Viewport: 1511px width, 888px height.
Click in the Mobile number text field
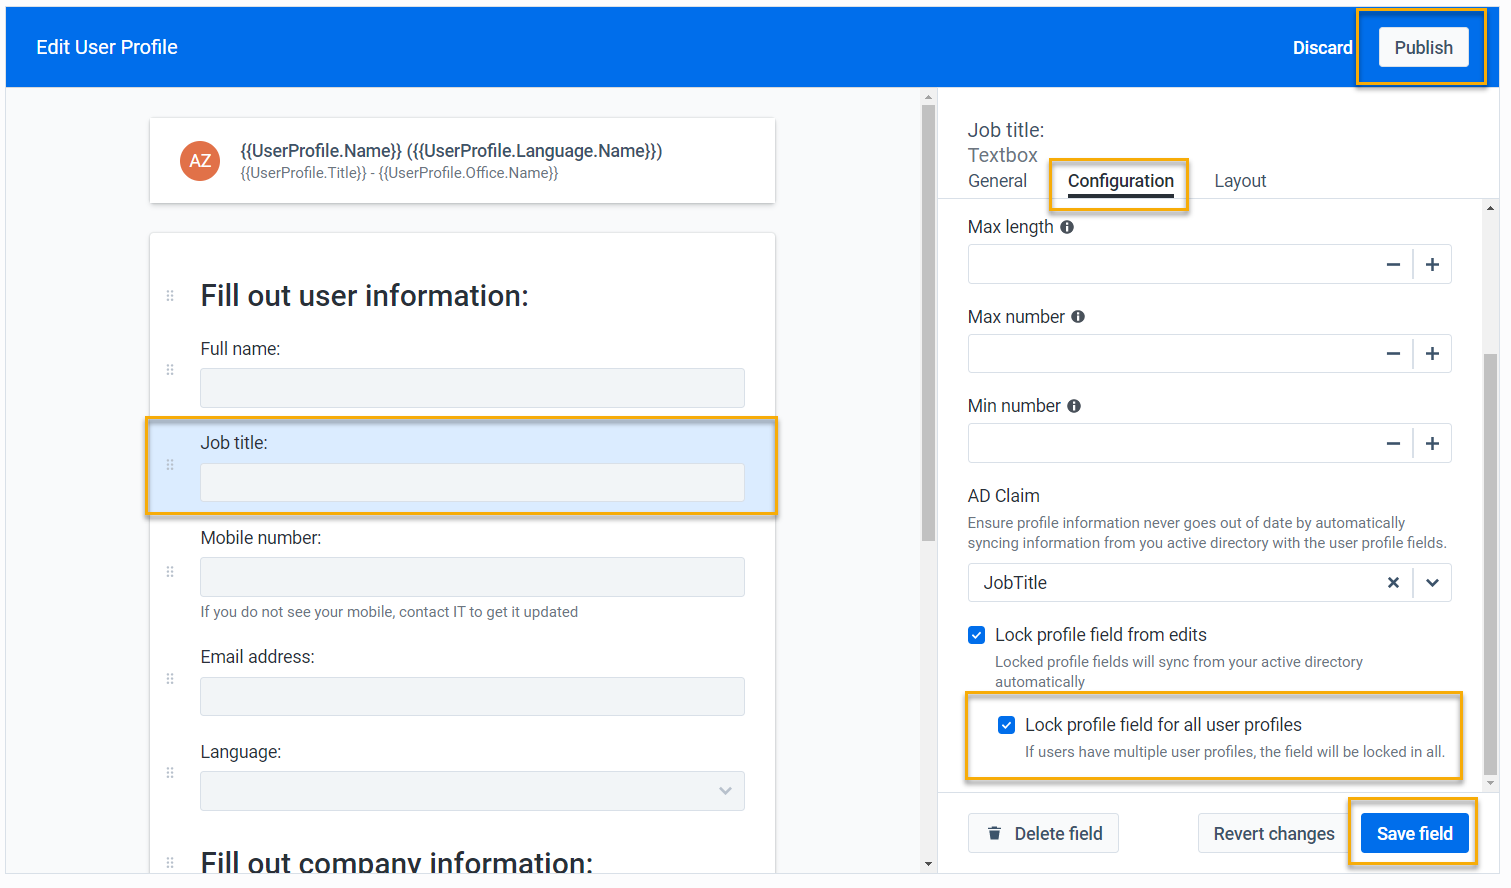coord(472,577)
